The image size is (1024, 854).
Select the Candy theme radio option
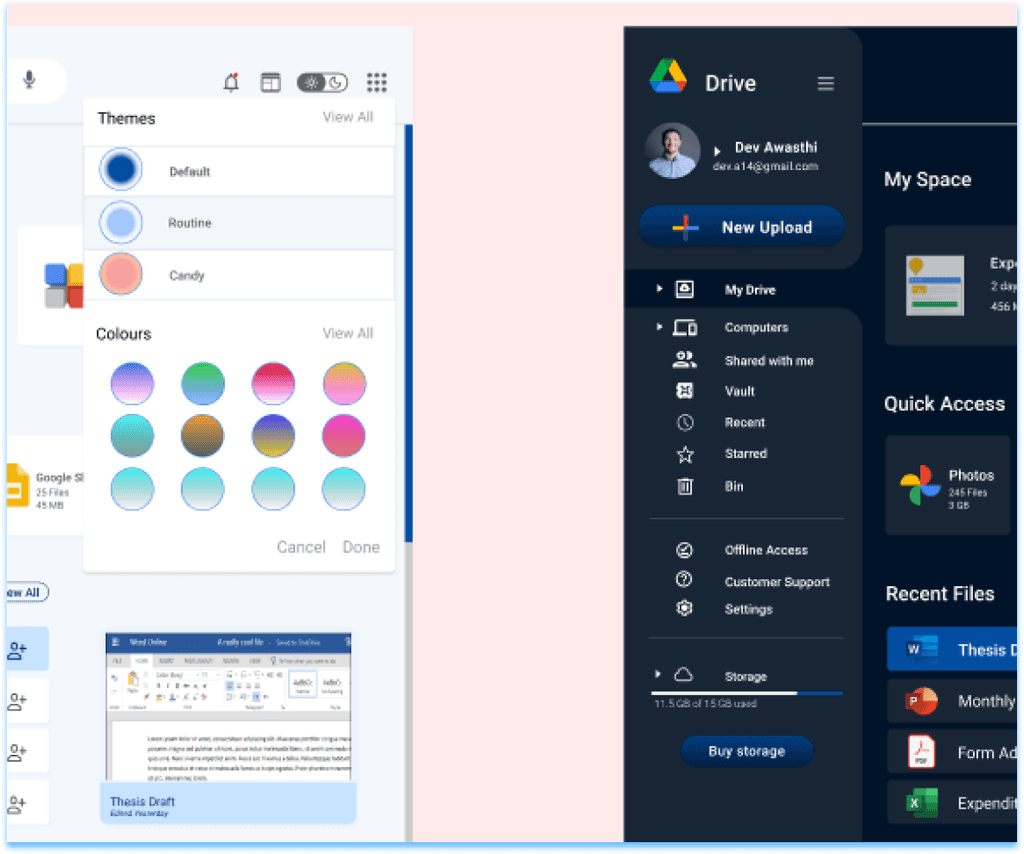(121, 274)
